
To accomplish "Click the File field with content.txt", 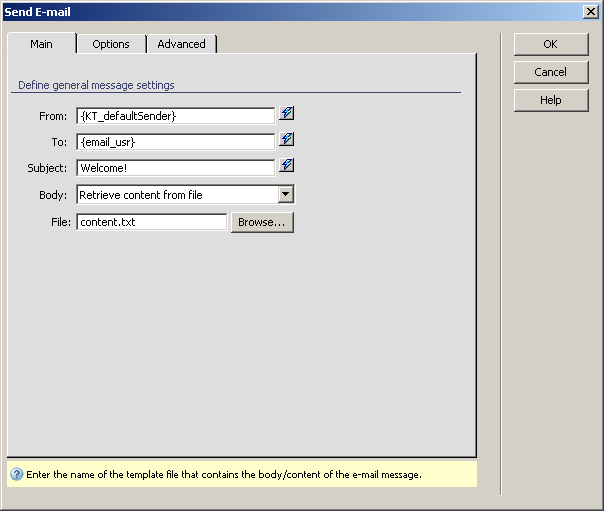I will coord(152,222).
